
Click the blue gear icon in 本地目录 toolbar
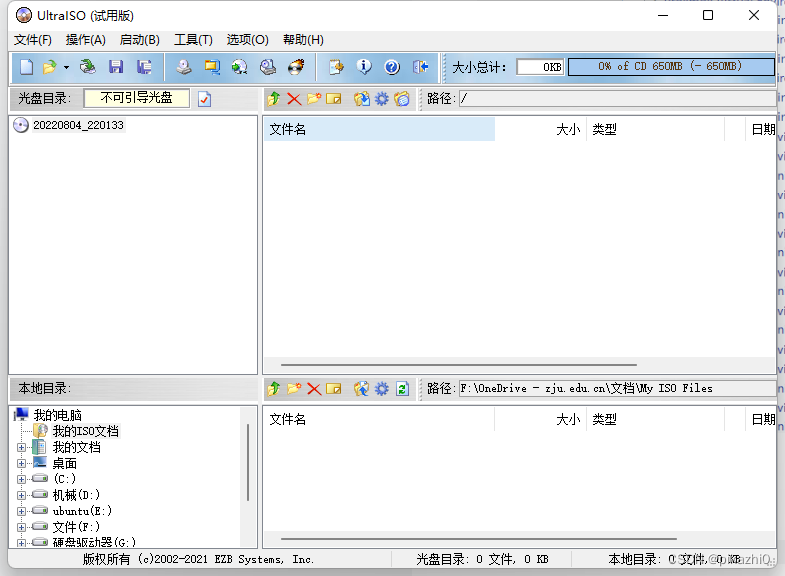click(381, 389)
